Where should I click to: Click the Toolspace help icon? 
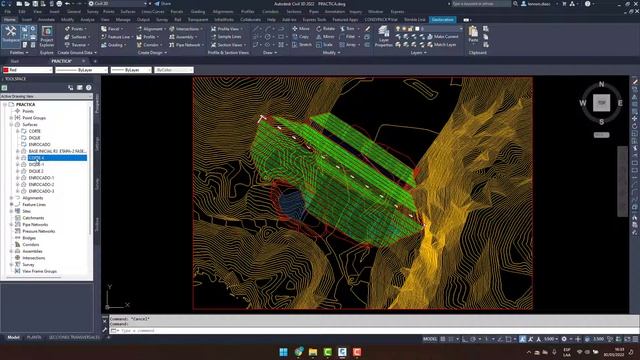[x=89, y=87]
